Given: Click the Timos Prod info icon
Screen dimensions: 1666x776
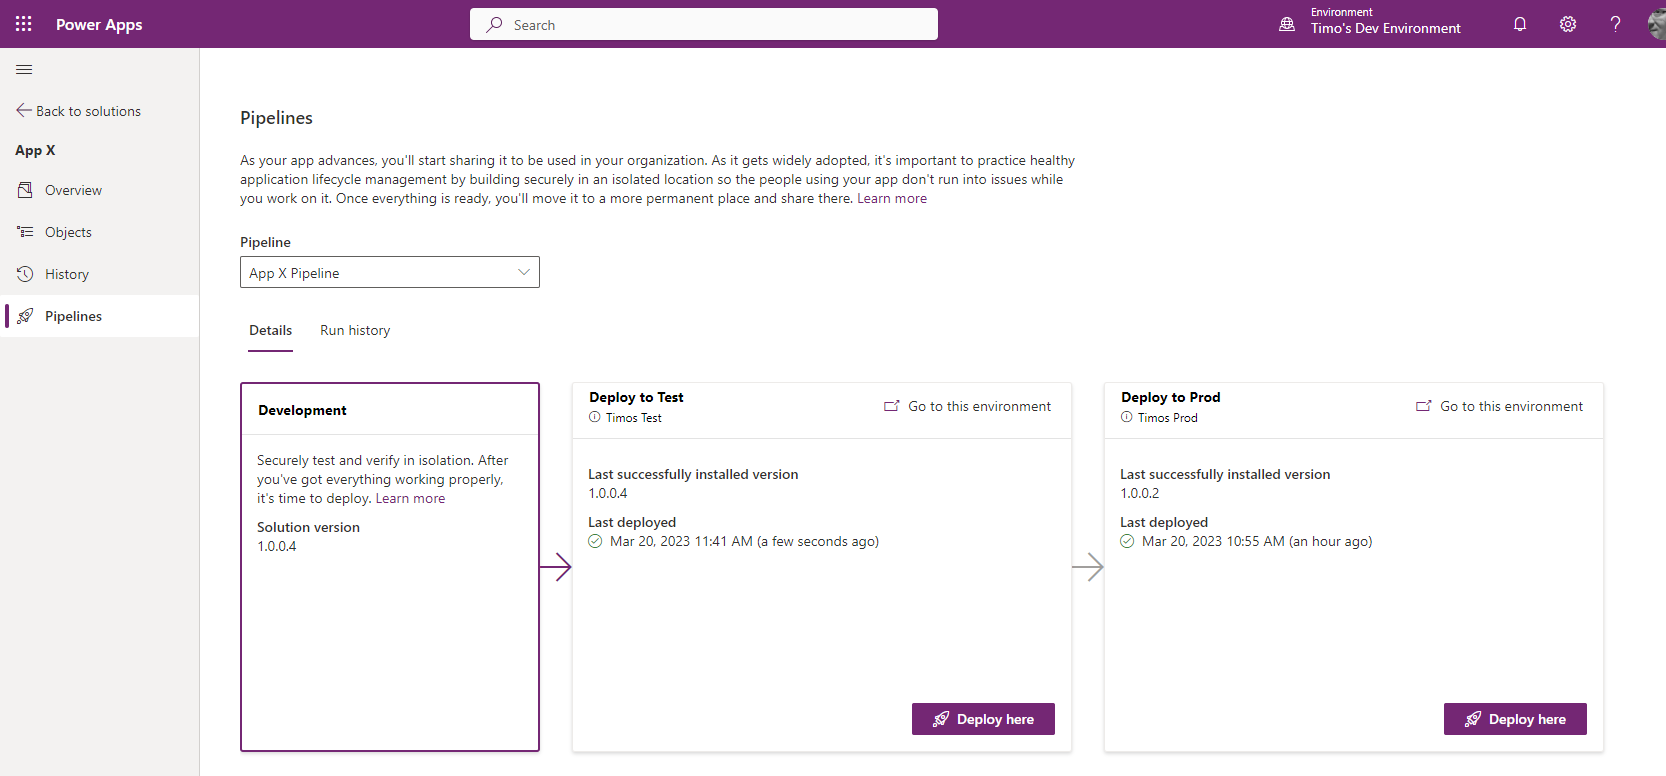Looking at the screenshot, I should (x=1127, y=417).
